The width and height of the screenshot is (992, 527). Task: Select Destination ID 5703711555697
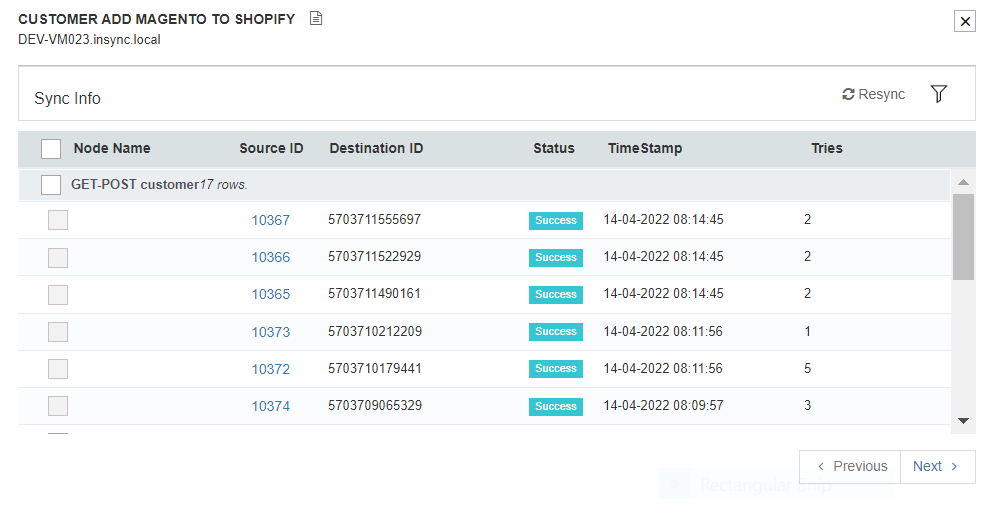pyautogui.click(x=375, y=220)
